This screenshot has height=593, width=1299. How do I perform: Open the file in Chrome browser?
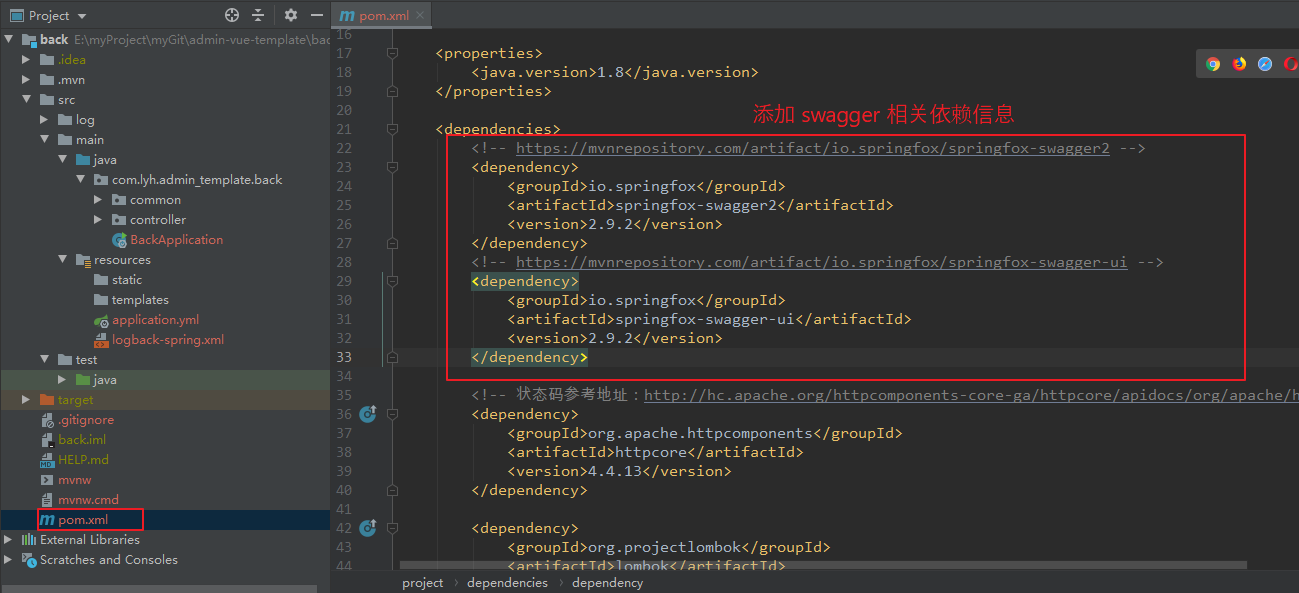[1213, 64]
